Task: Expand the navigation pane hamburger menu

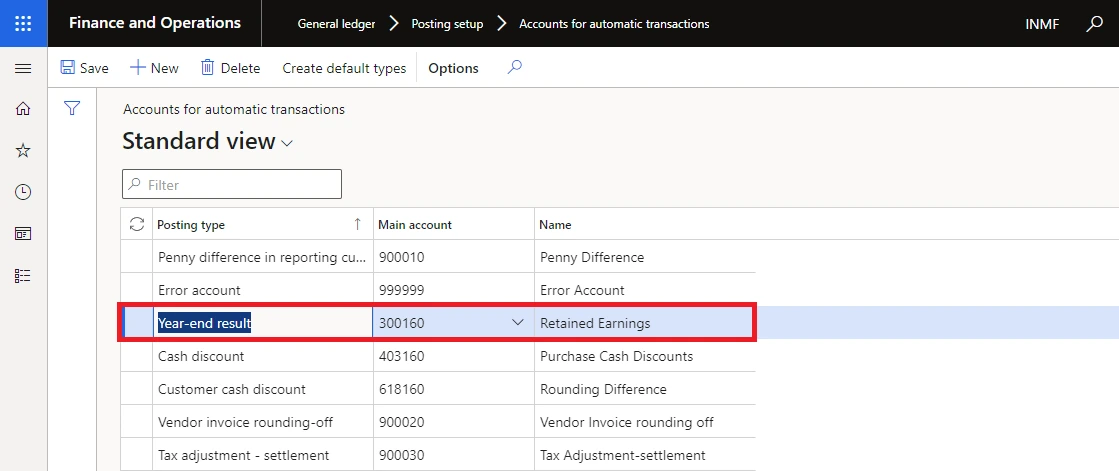Action: click(x=23, y=69)
